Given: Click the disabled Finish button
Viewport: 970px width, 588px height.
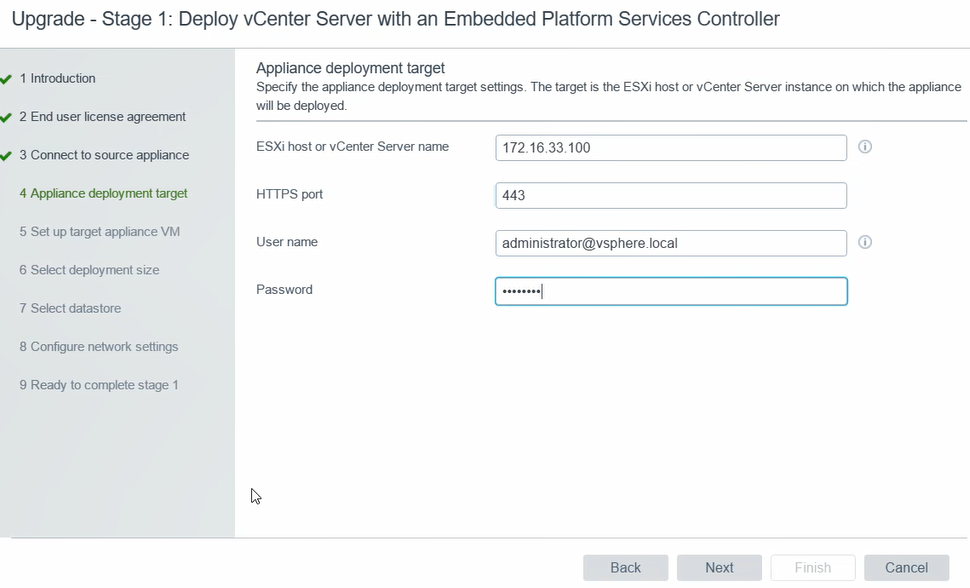Looking at the screenshot, I should tap(813, 568).
